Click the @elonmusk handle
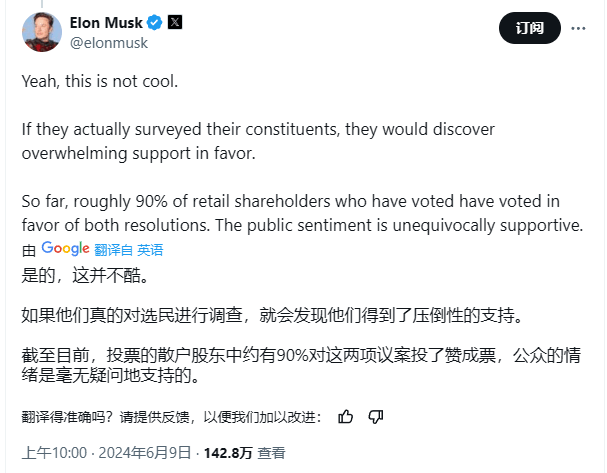This screenshot has height=473, width=607. pyautogui.click(x=107, y=43)
